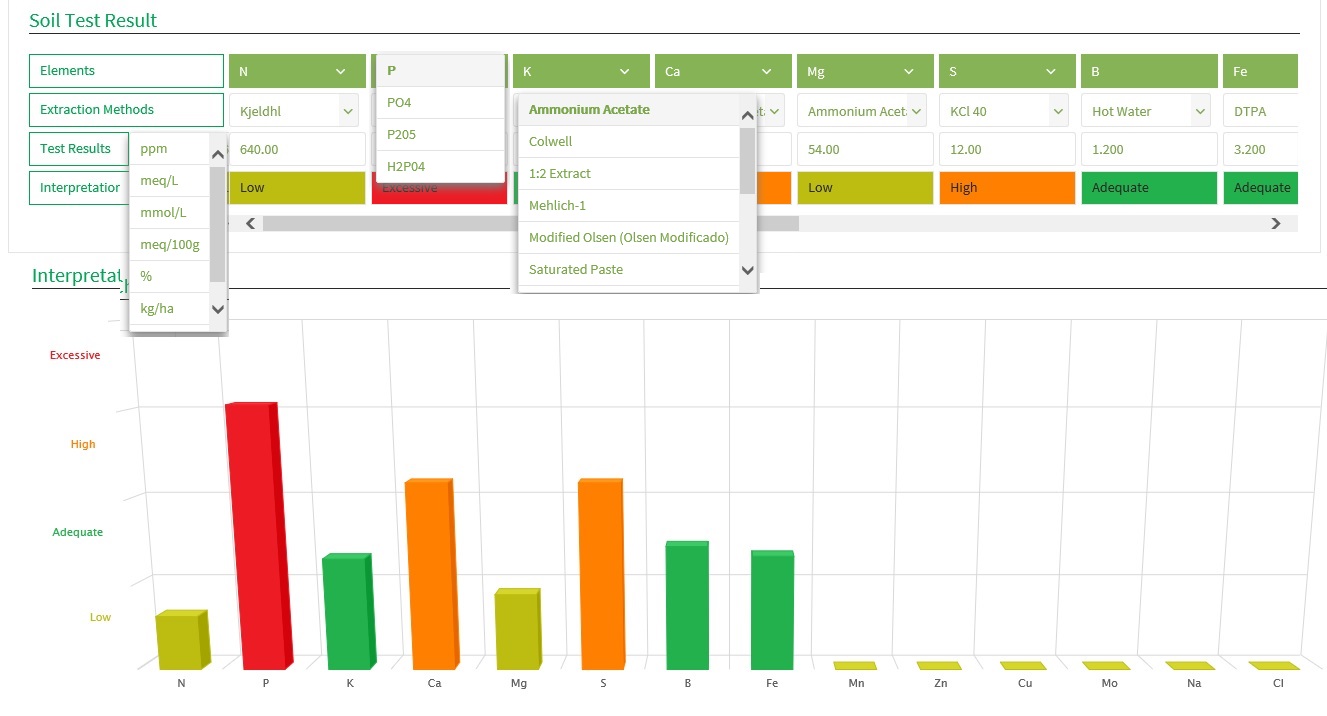Click the horizontal scrollbar thumb of the table
The height and width of the screenshot is (716, 1327).
click(x=530, y=224)
